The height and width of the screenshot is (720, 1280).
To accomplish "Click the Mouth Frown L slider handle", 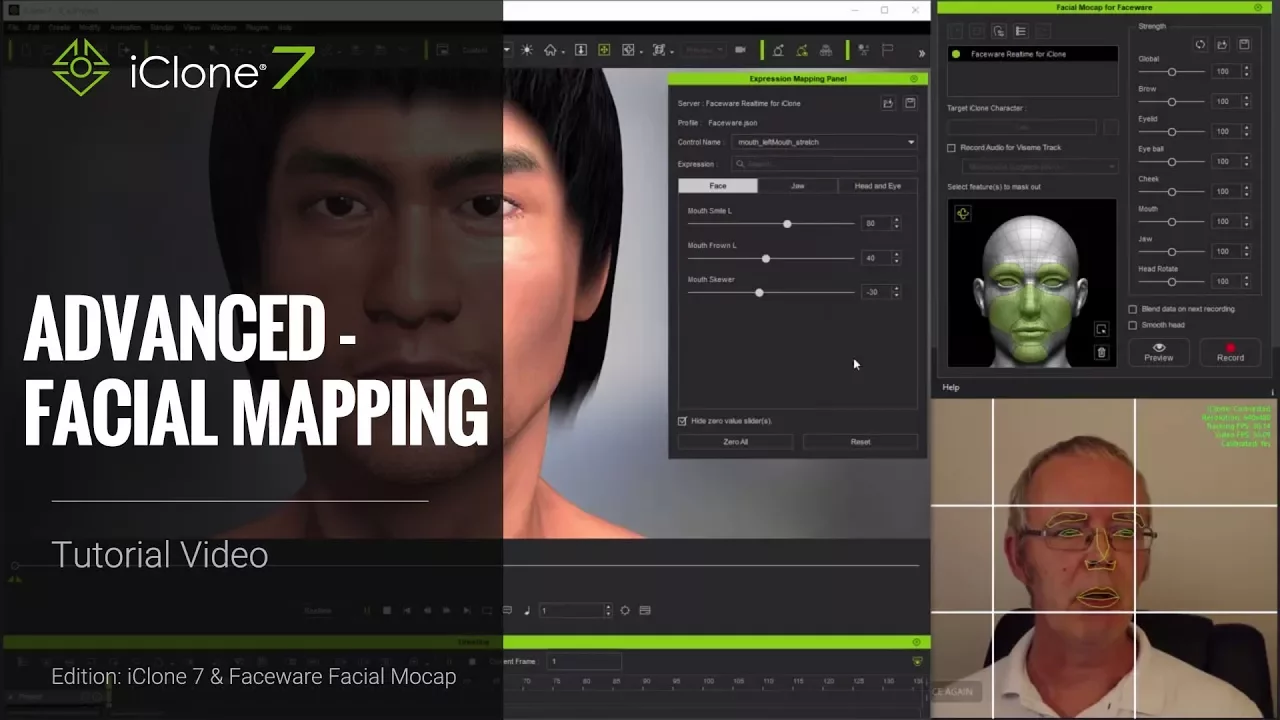I will [766, 258].
